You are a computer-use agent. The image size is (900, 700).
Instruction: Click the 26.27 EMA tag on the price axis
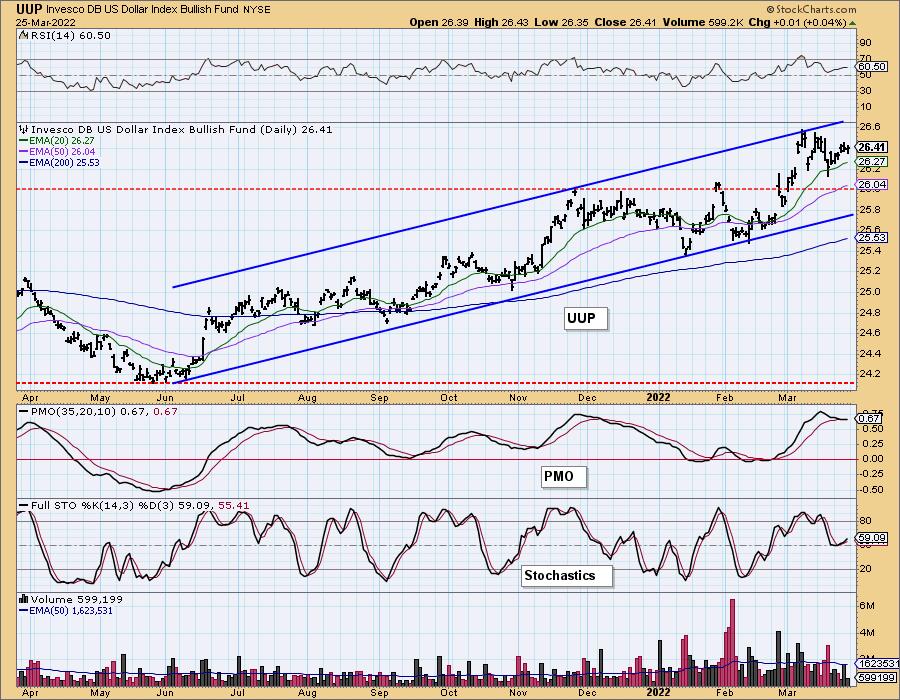872,162
